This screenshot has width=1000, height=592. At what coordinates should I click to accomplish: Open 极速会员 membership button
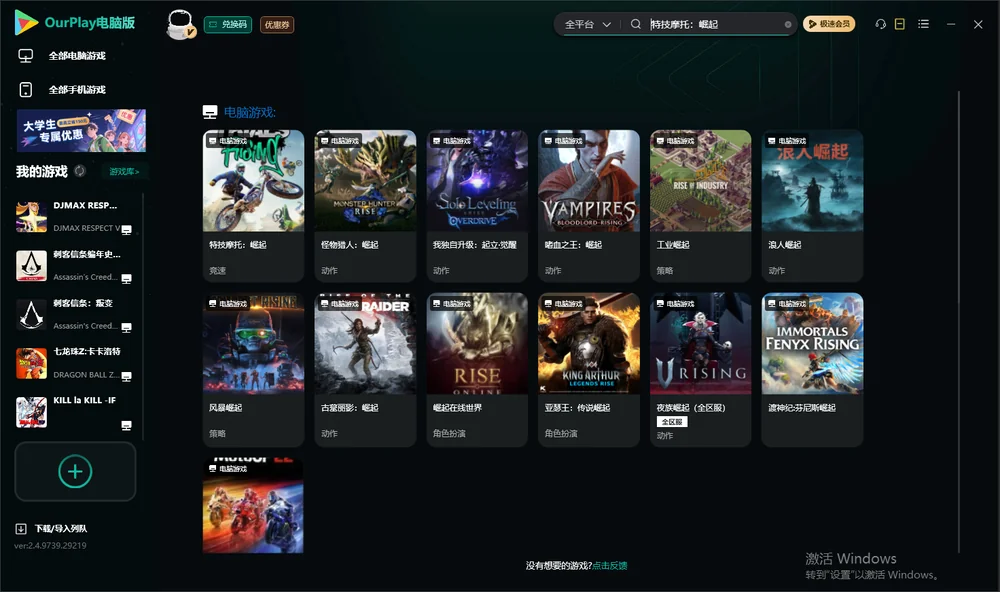coord(829,24)
